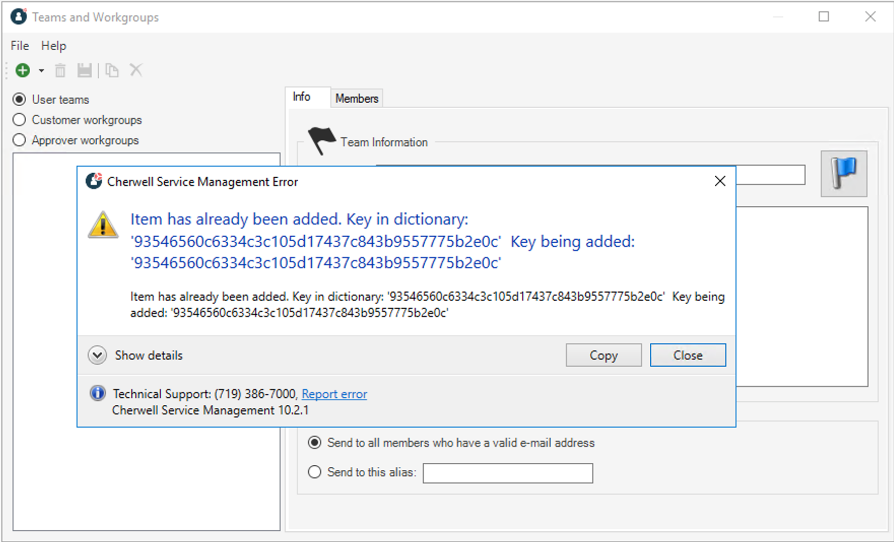Switch to the Members tab
Viewport: 894px width, 542px height.
click(356, 98)
